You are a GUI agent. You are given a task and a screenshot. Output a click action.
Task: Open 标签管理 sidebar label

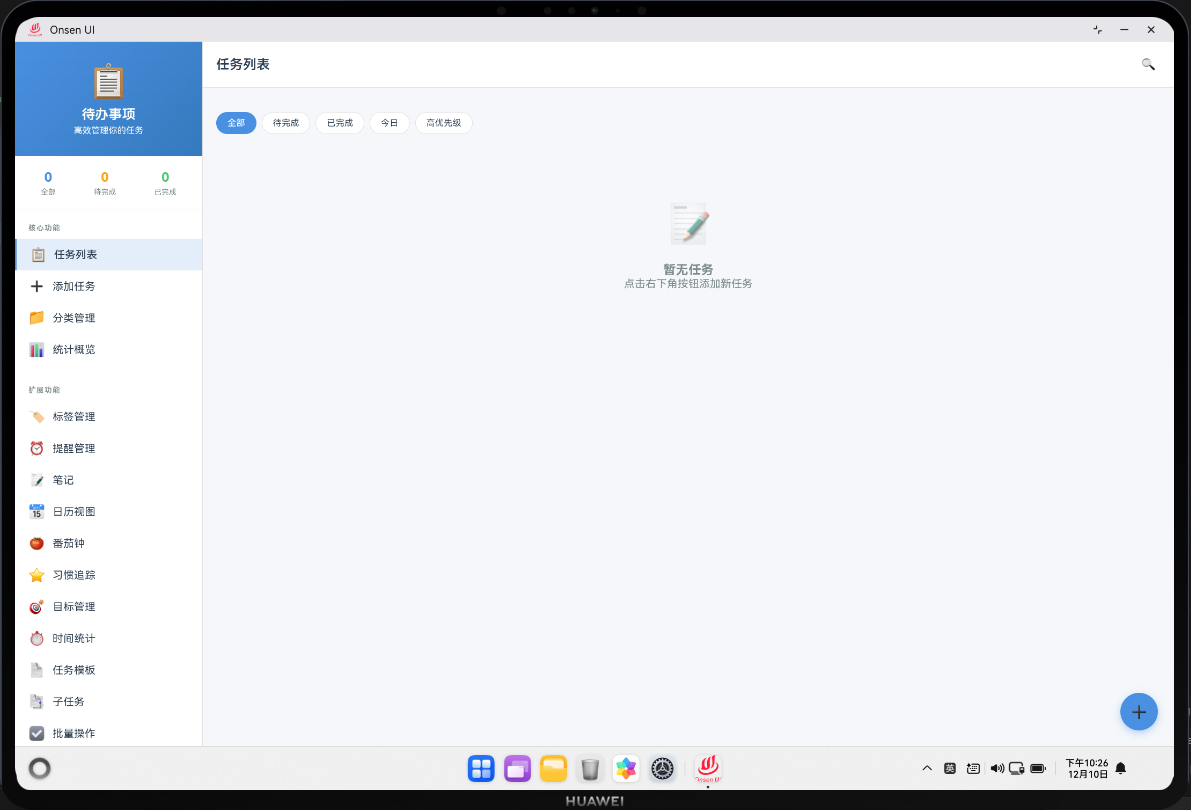point(74,416)
